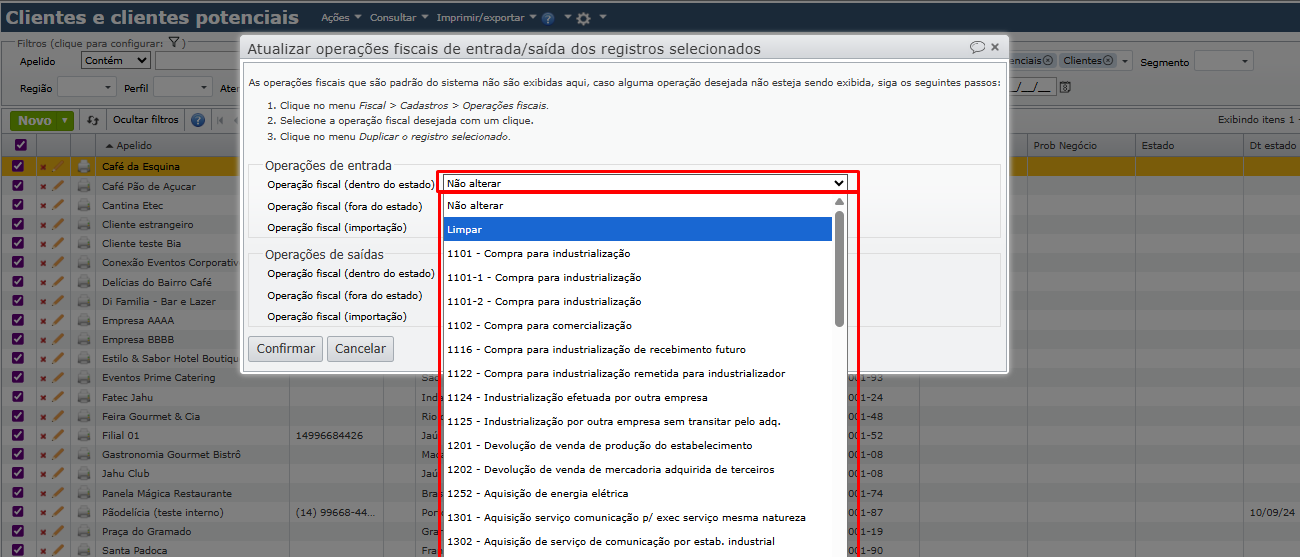Print the Praça do Gramado record
Viewport: 1300px width, 557px height.
click(x=84, y=532)
